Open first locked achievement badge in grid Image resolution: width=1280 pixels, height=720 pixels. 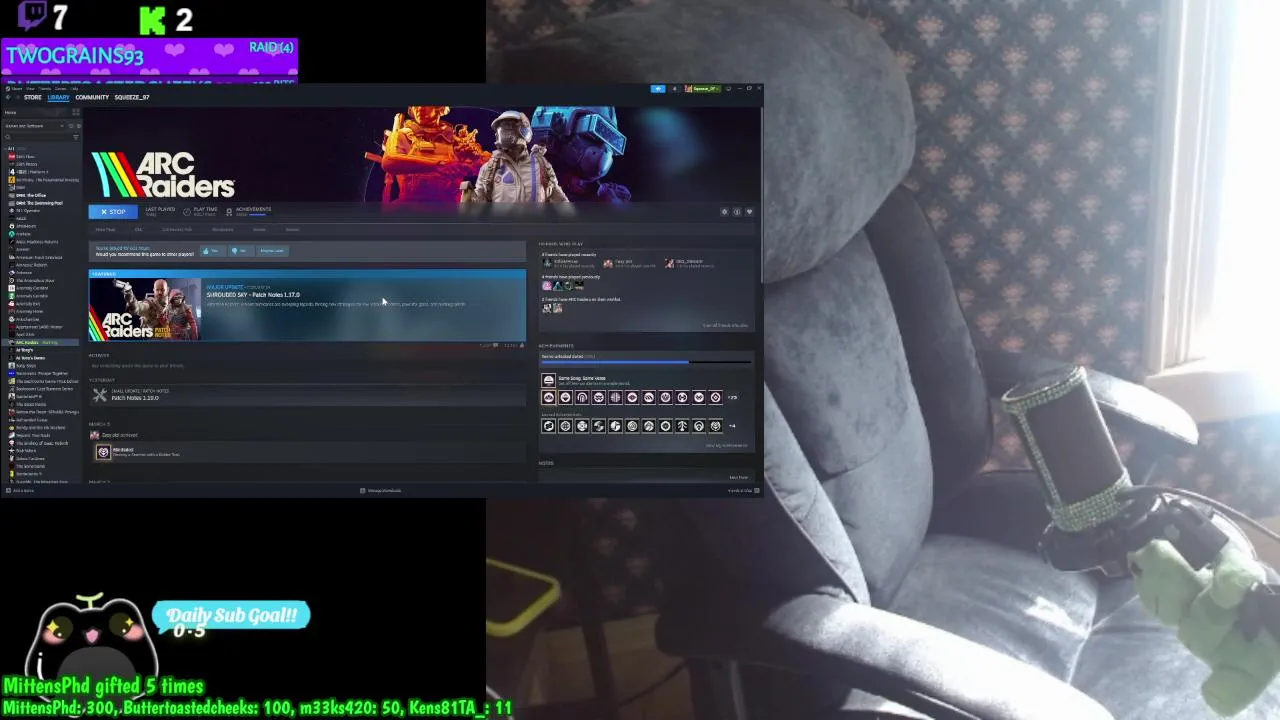tap(548, 426)
